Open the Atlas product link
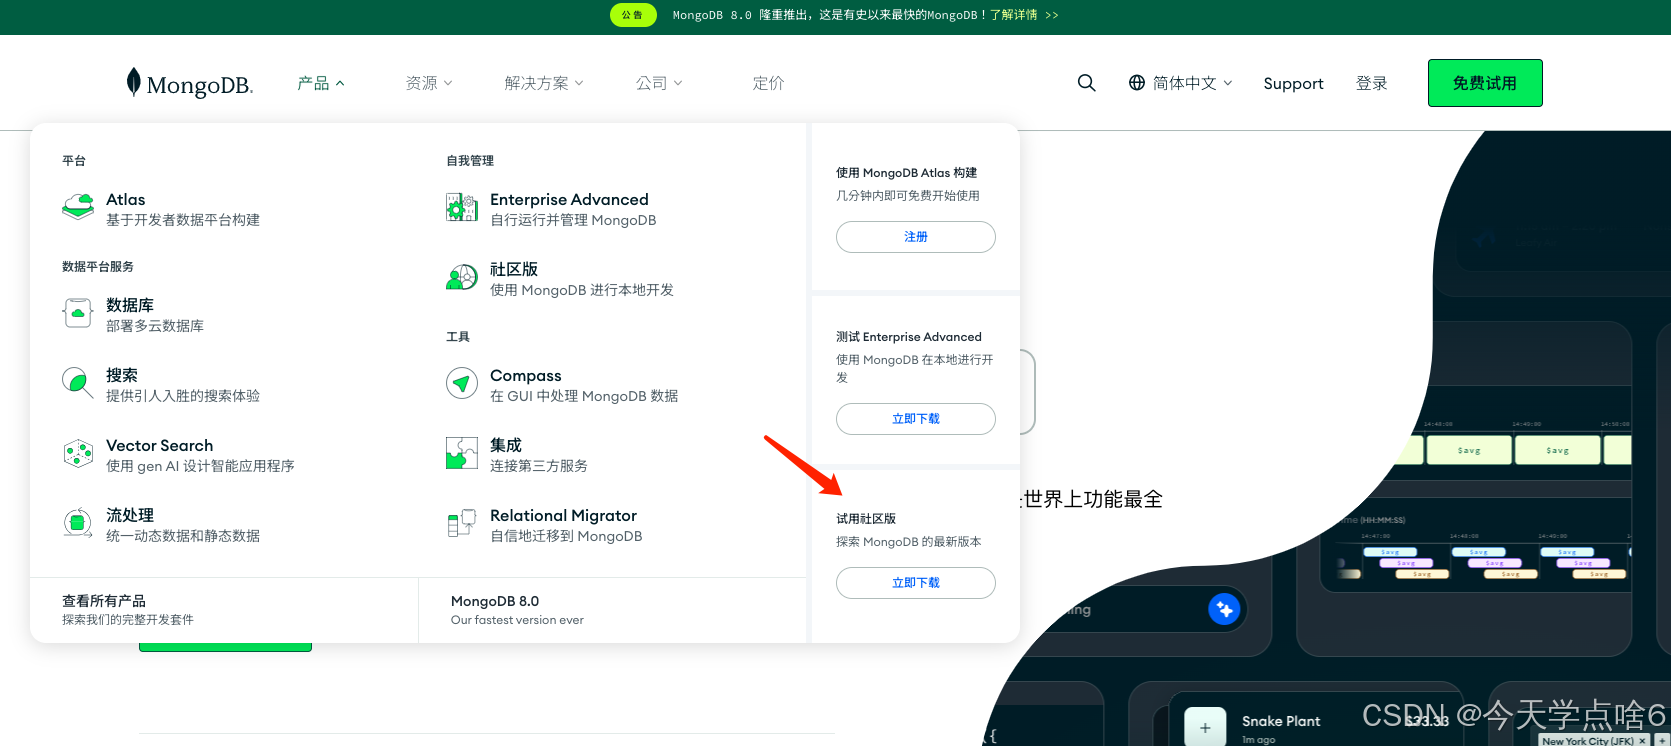 (161, 209)
